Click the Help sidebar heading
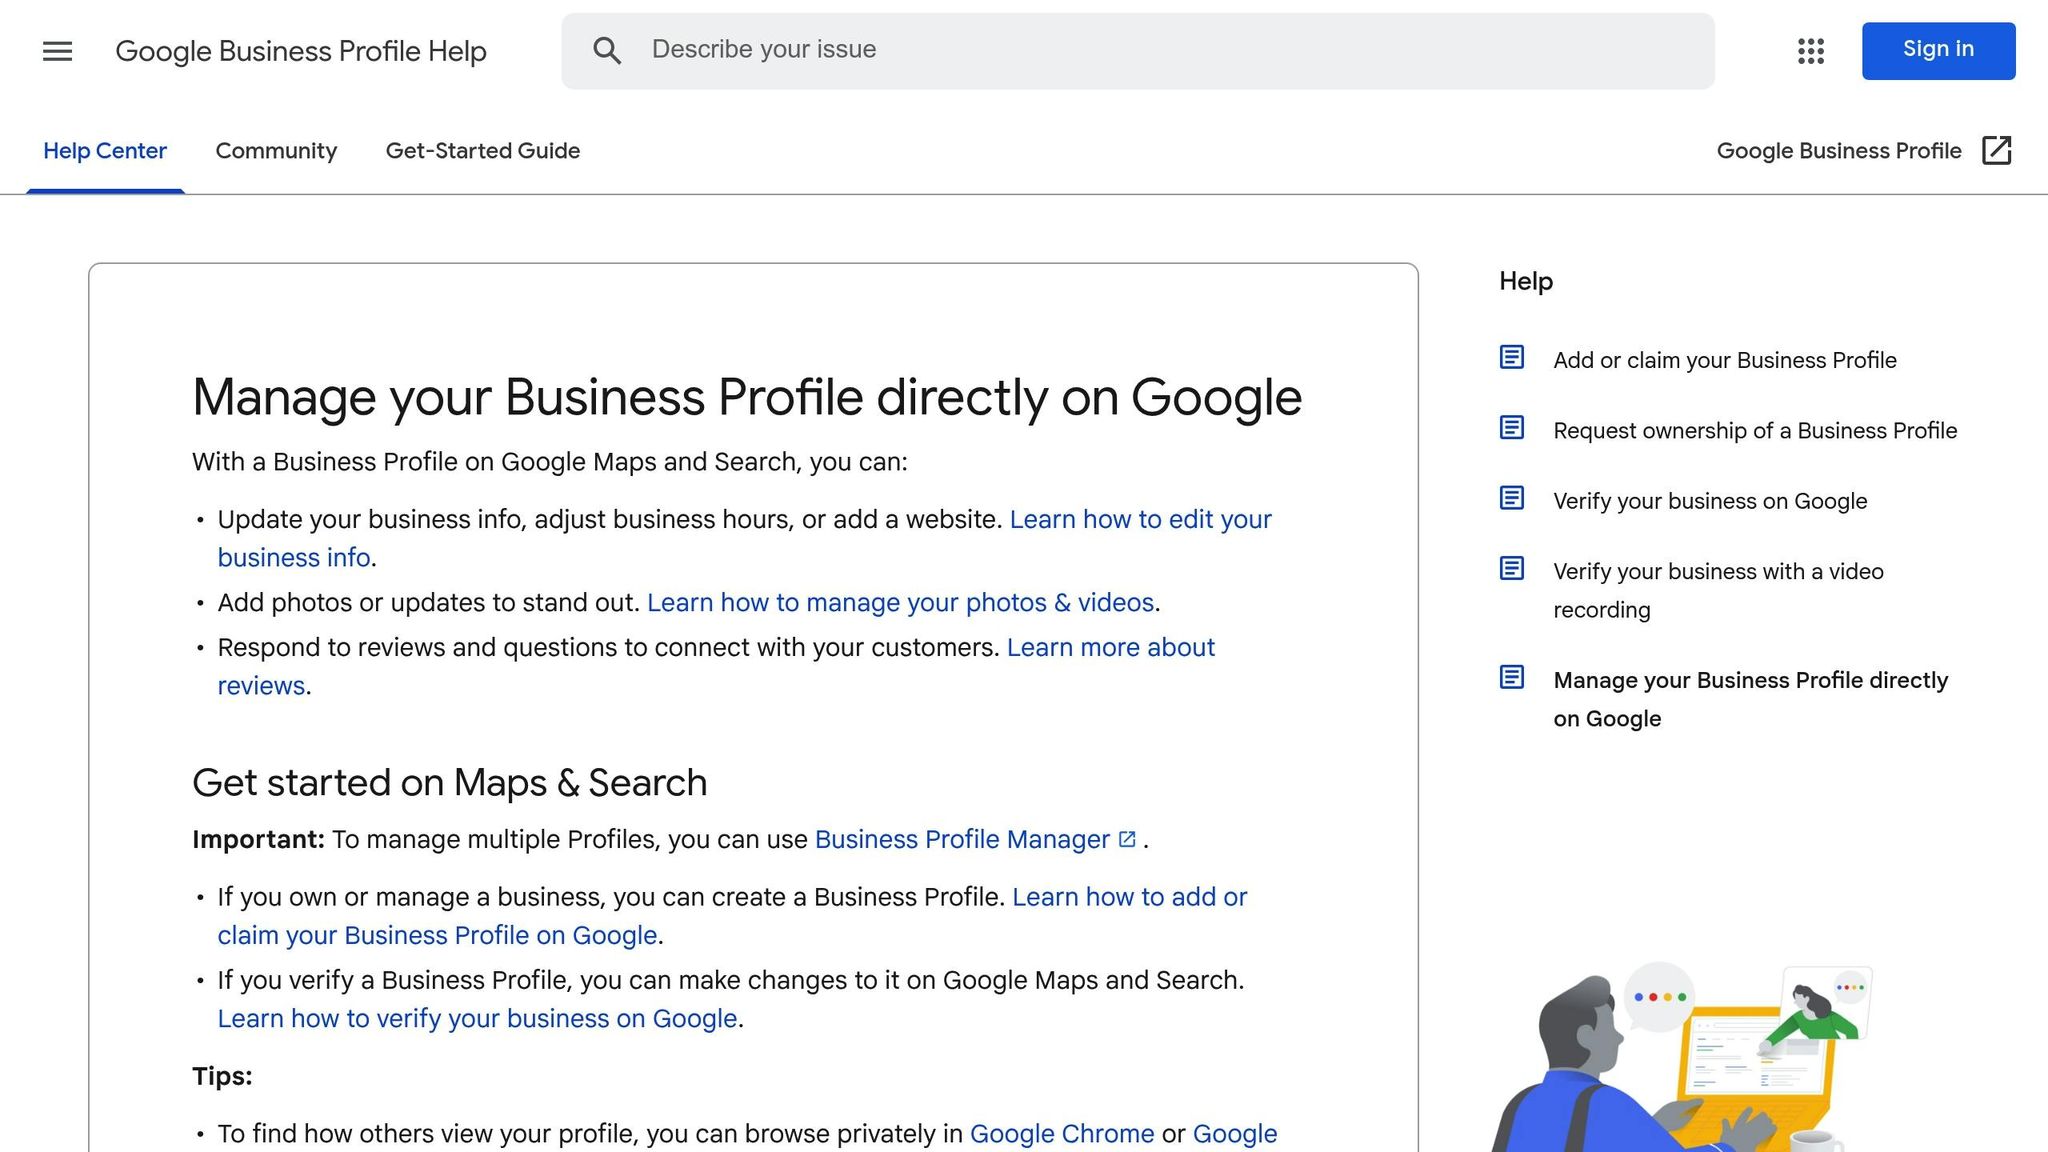This screenshot has width=2048, height=1152. tap(1525, 282)
